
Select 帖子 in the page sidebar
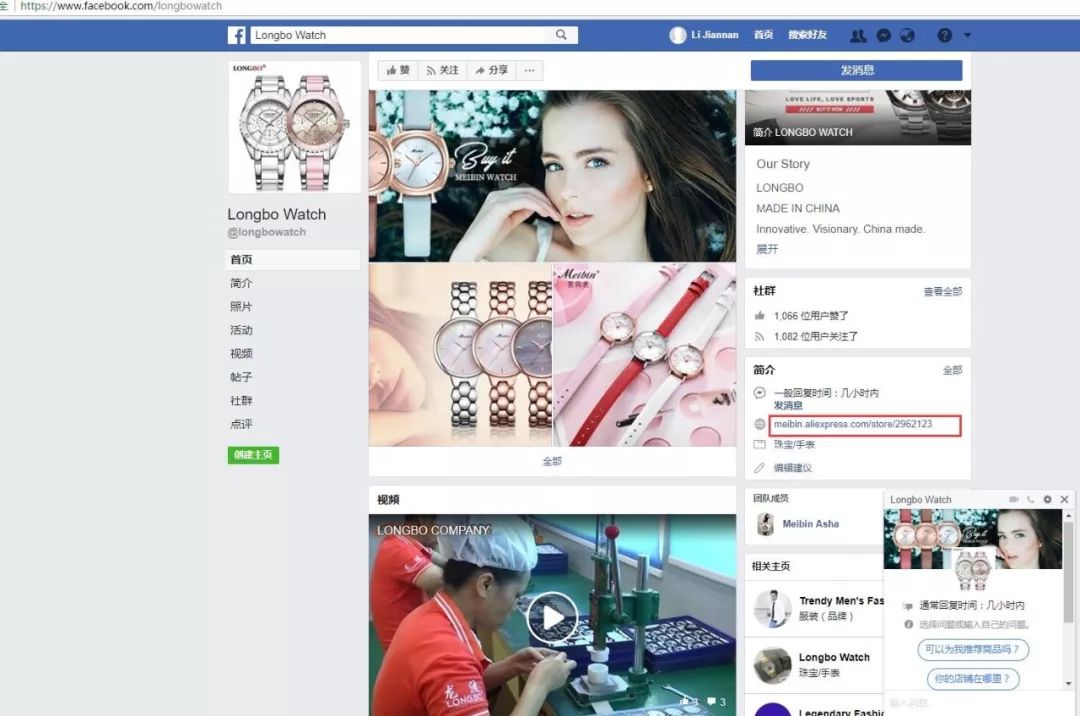point(242,377)
